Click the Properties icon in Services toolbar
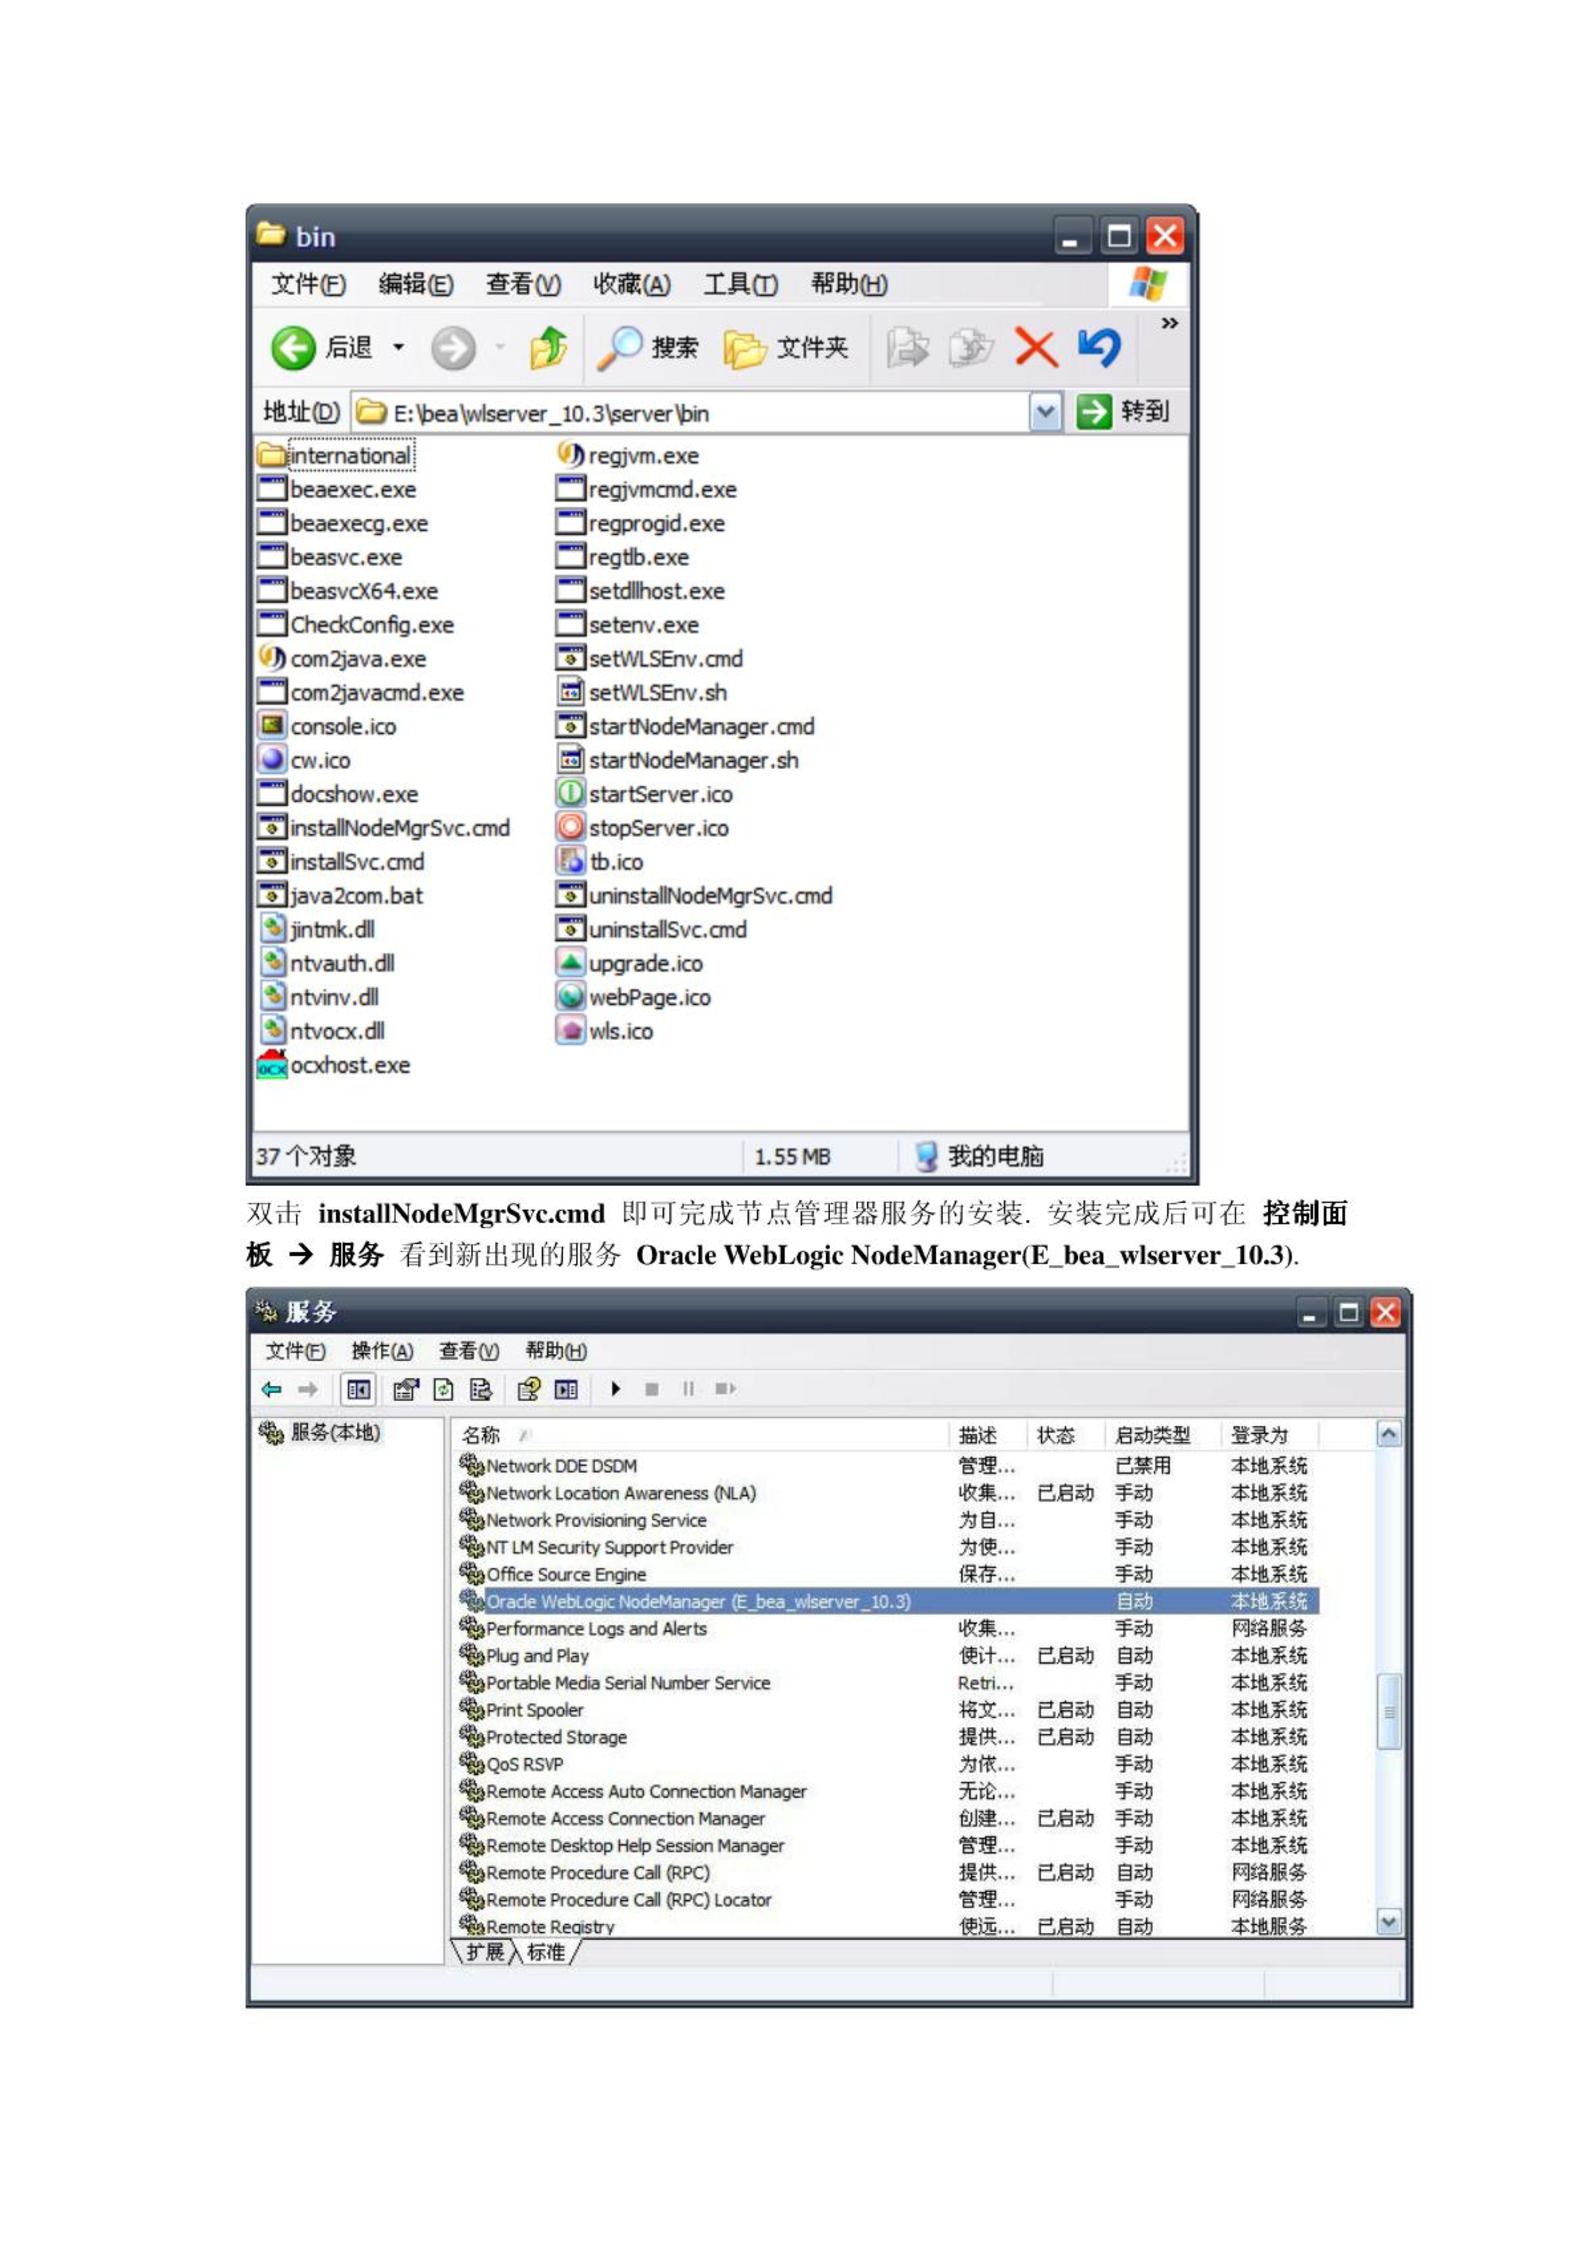The image size is (1594, 2252). coord(405,1390)
